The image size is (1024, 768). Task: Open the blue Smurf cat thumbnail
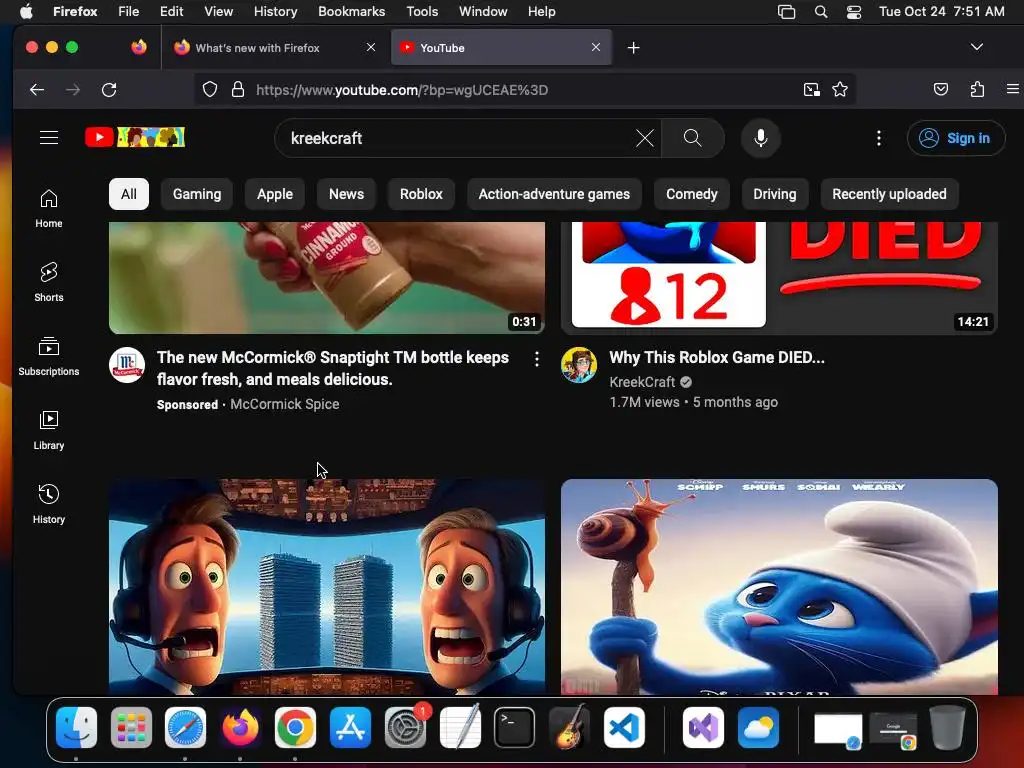[779, 586]
